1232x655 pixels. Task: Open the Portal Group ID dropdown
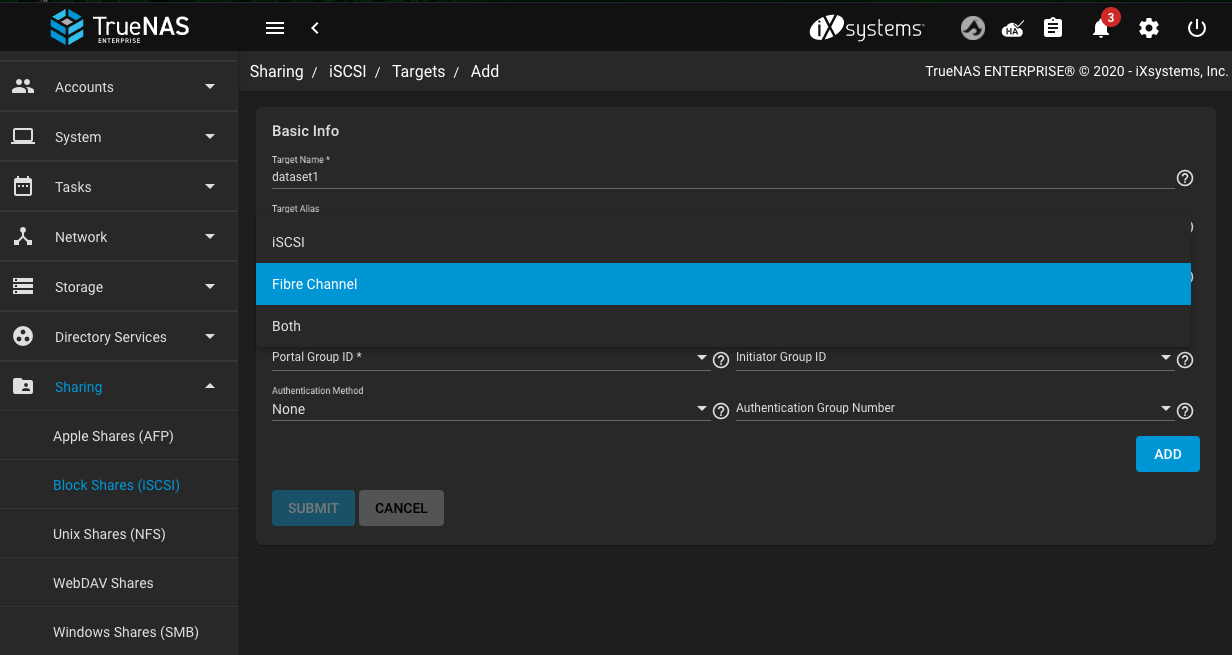490,357
